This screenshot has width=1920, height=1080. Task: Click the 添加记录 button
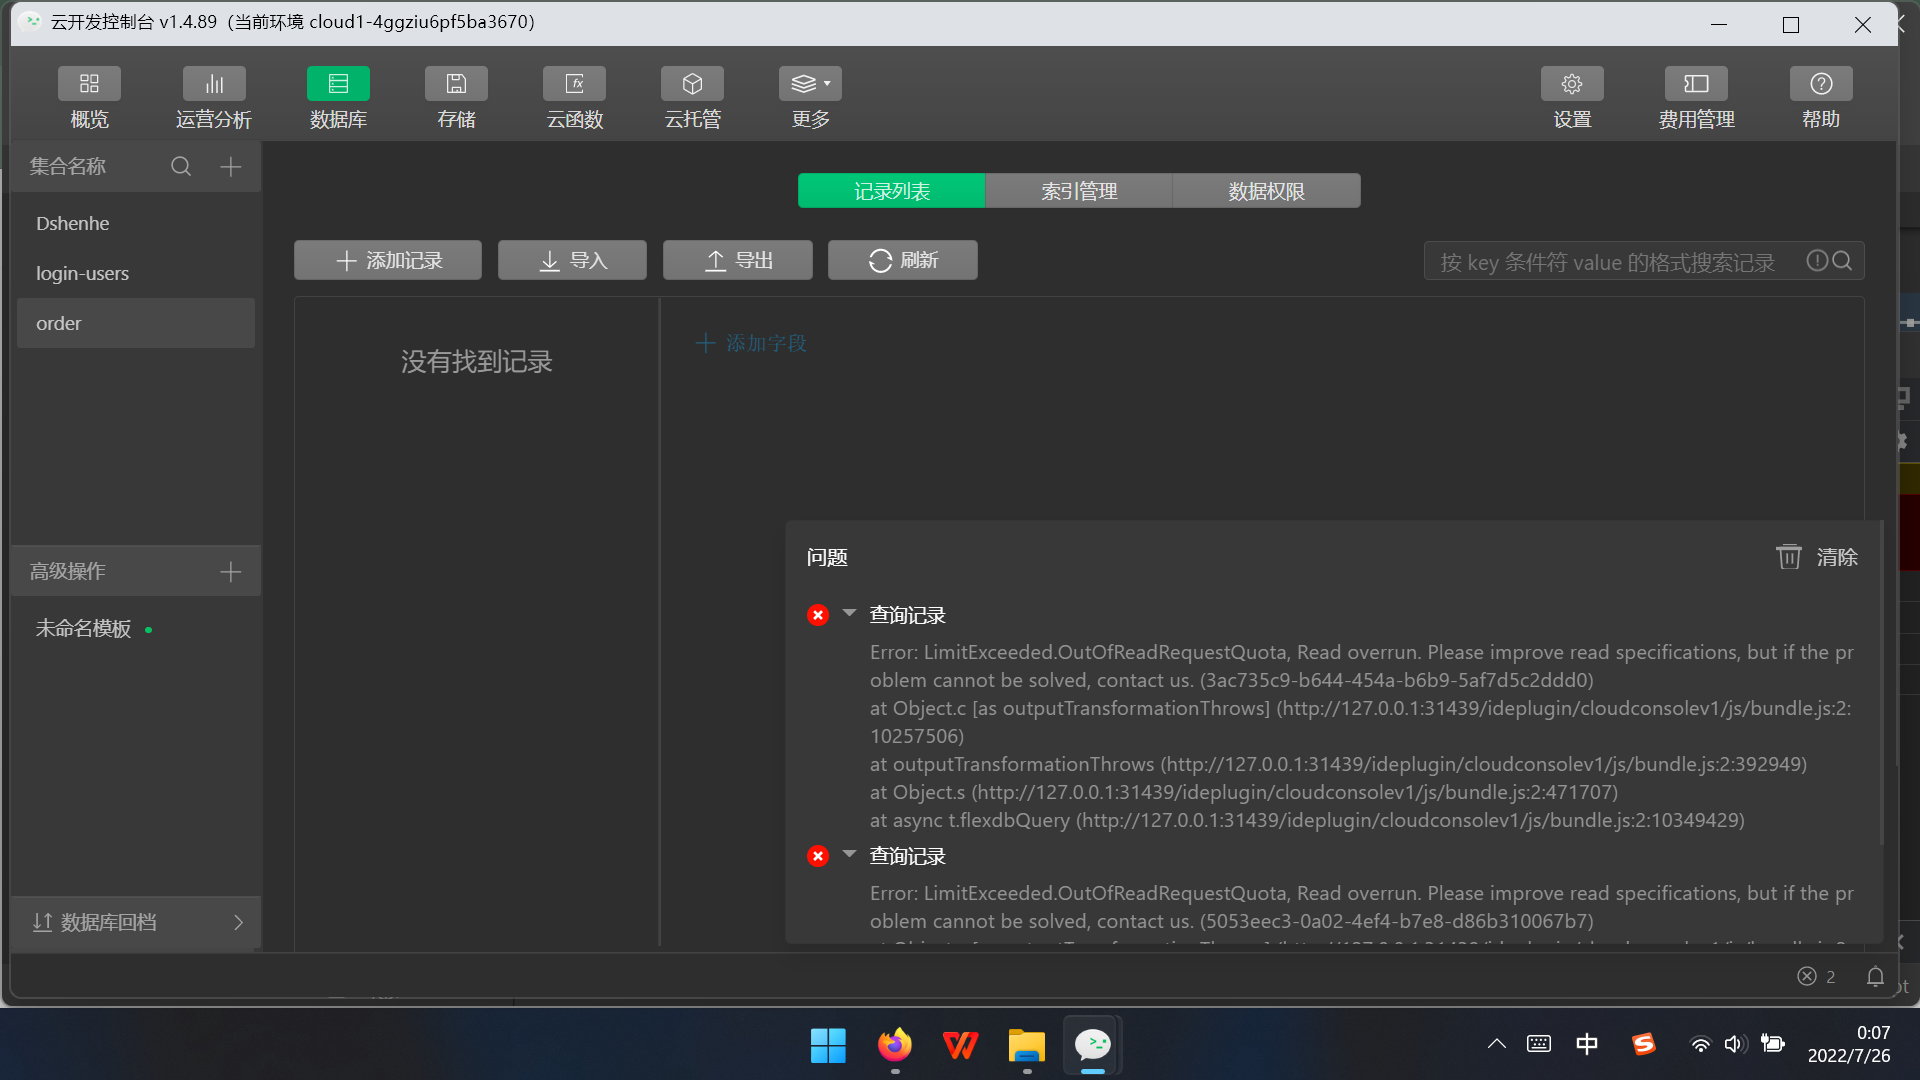click(388, 260)
